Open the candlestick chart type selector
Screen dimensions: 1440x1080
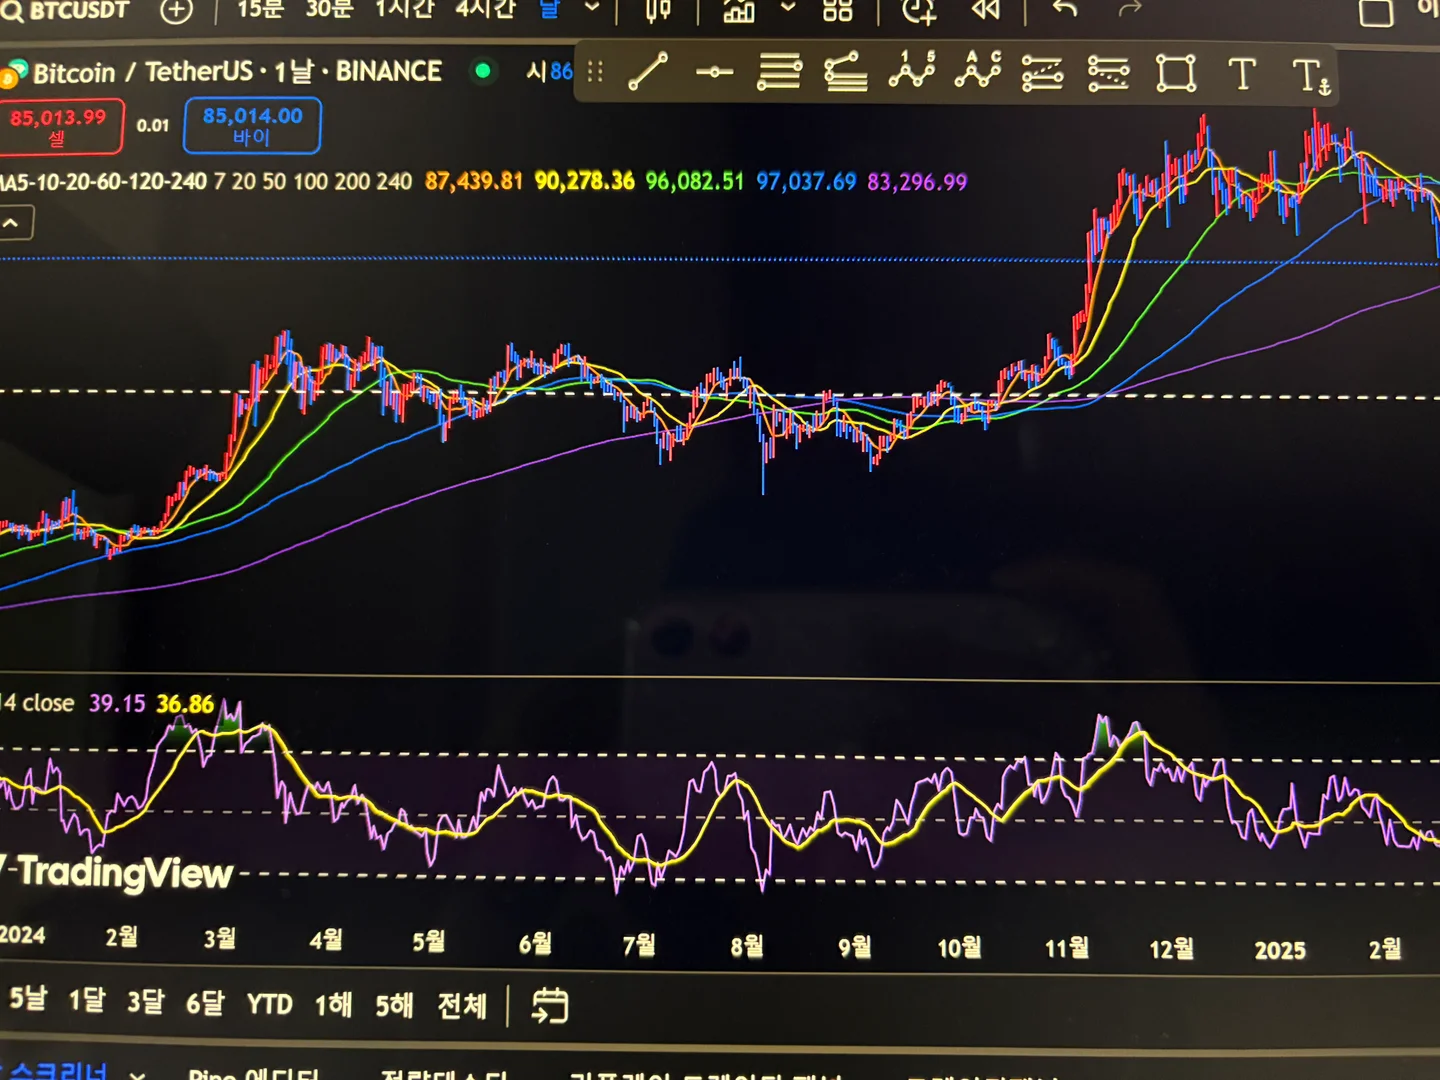(658, 10)
